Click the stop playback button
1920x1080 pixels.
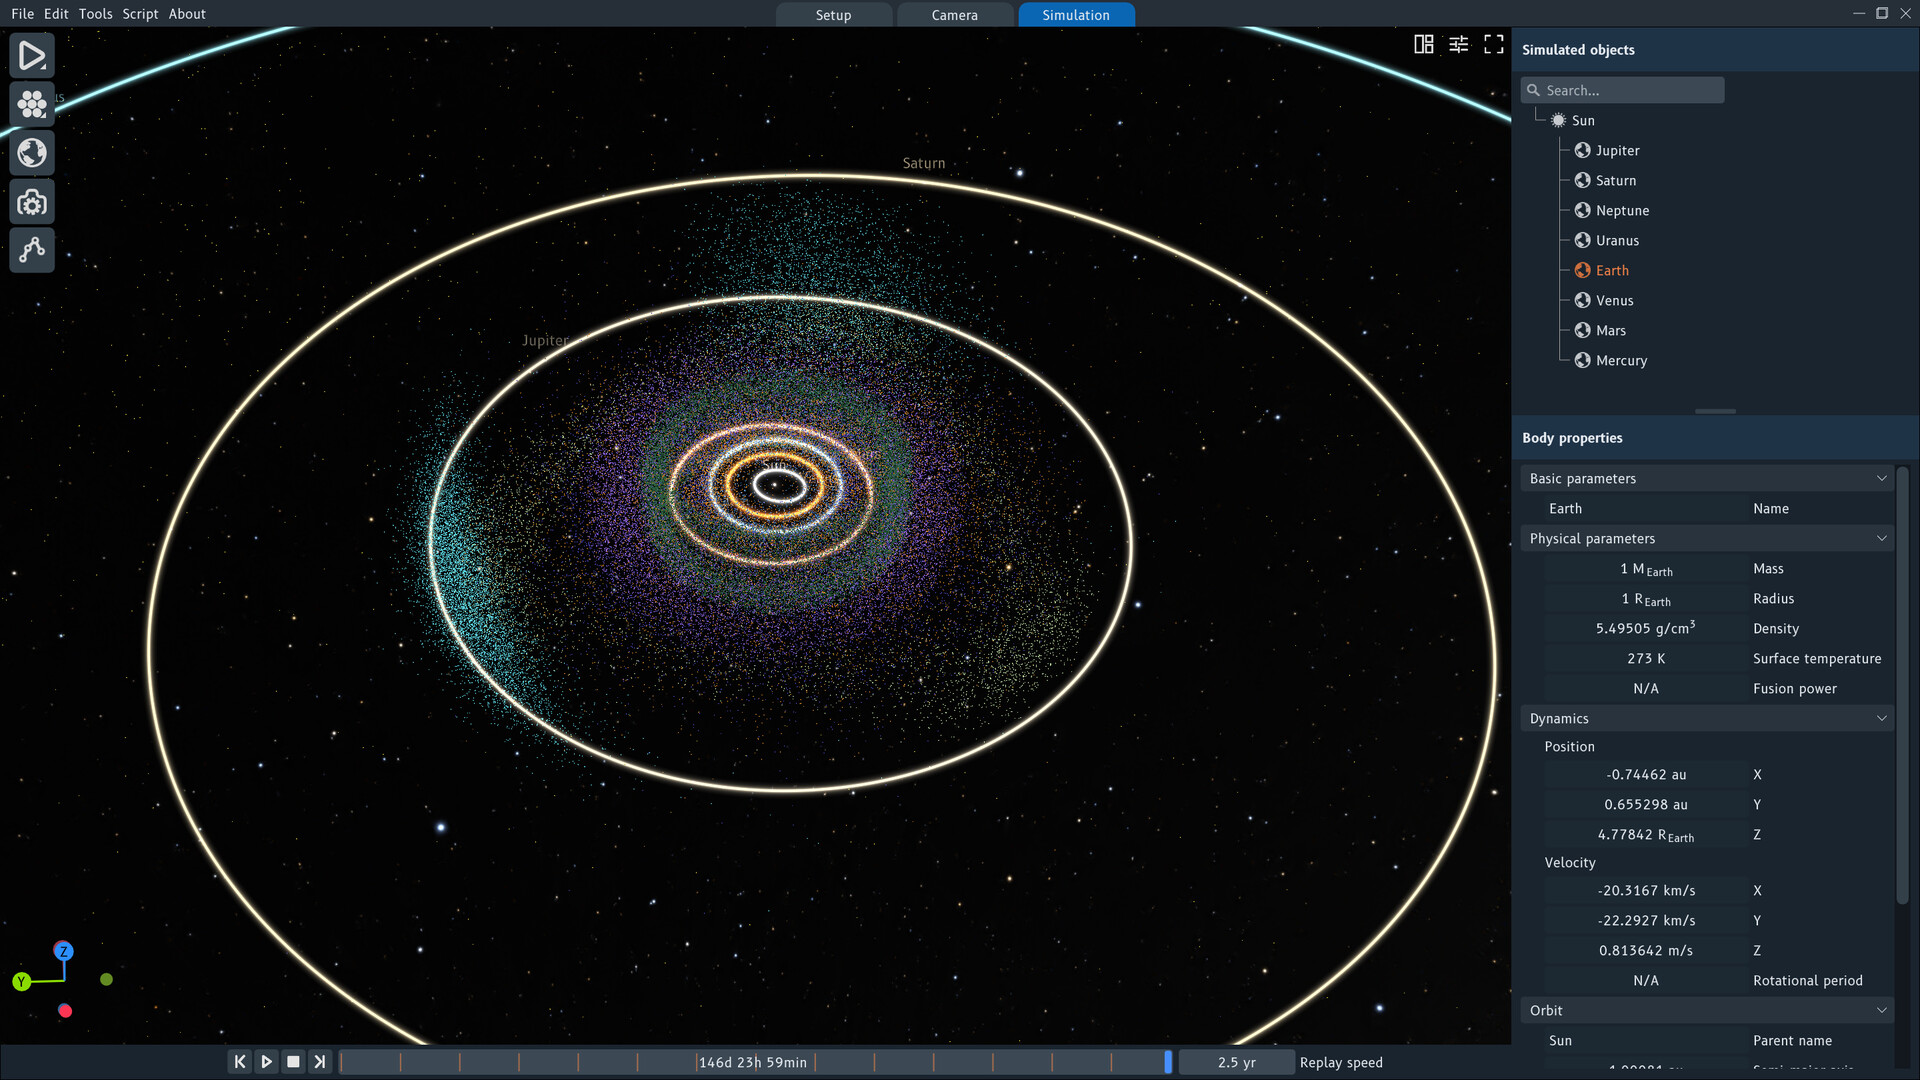click(293, 1061)
